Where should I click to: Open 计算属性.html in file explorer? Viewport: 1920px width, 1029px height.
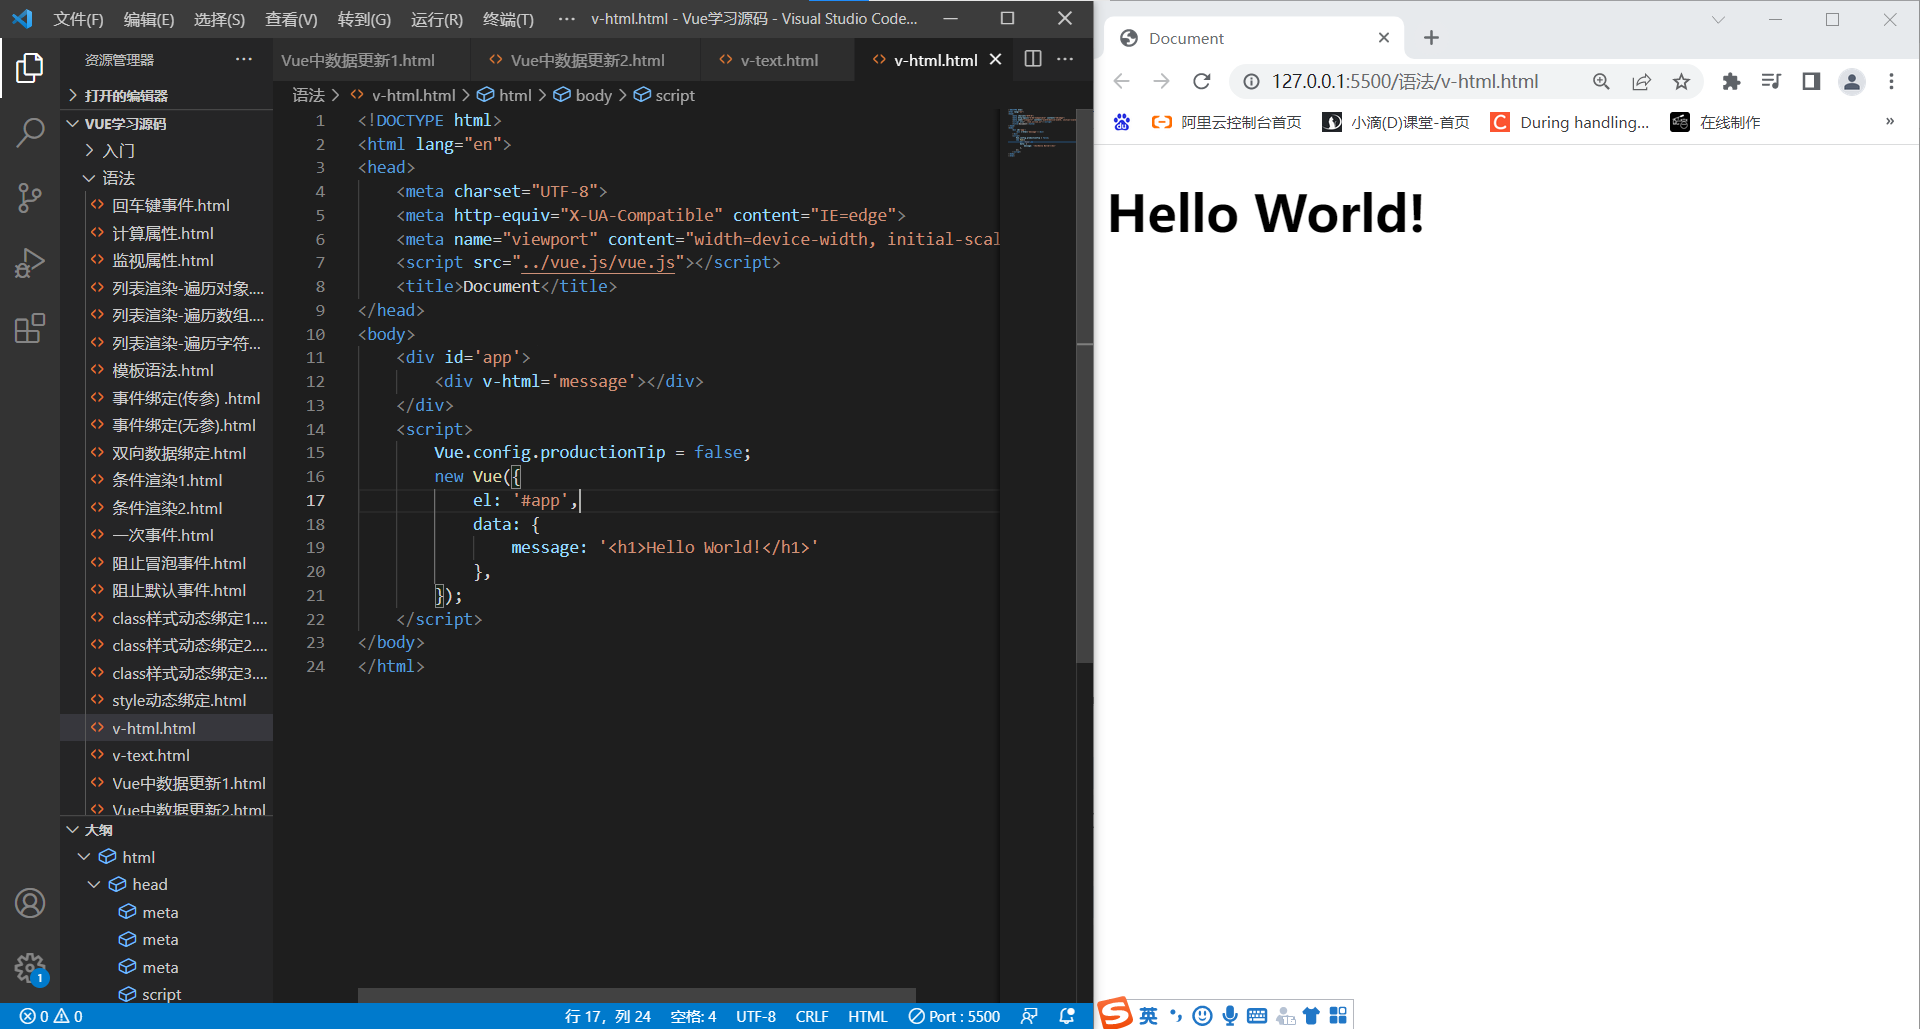click(163, 233)
